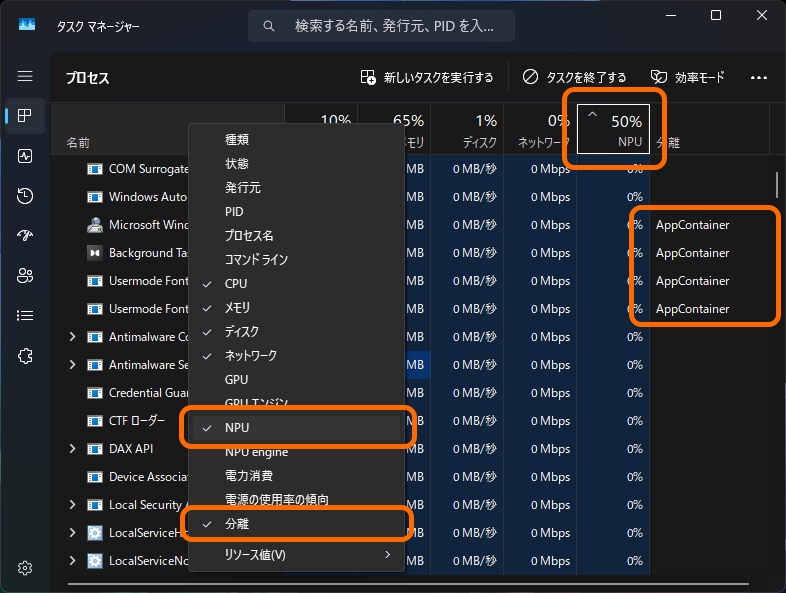Enable 電源の使用率の傾向 column

[x=296, y=500]
